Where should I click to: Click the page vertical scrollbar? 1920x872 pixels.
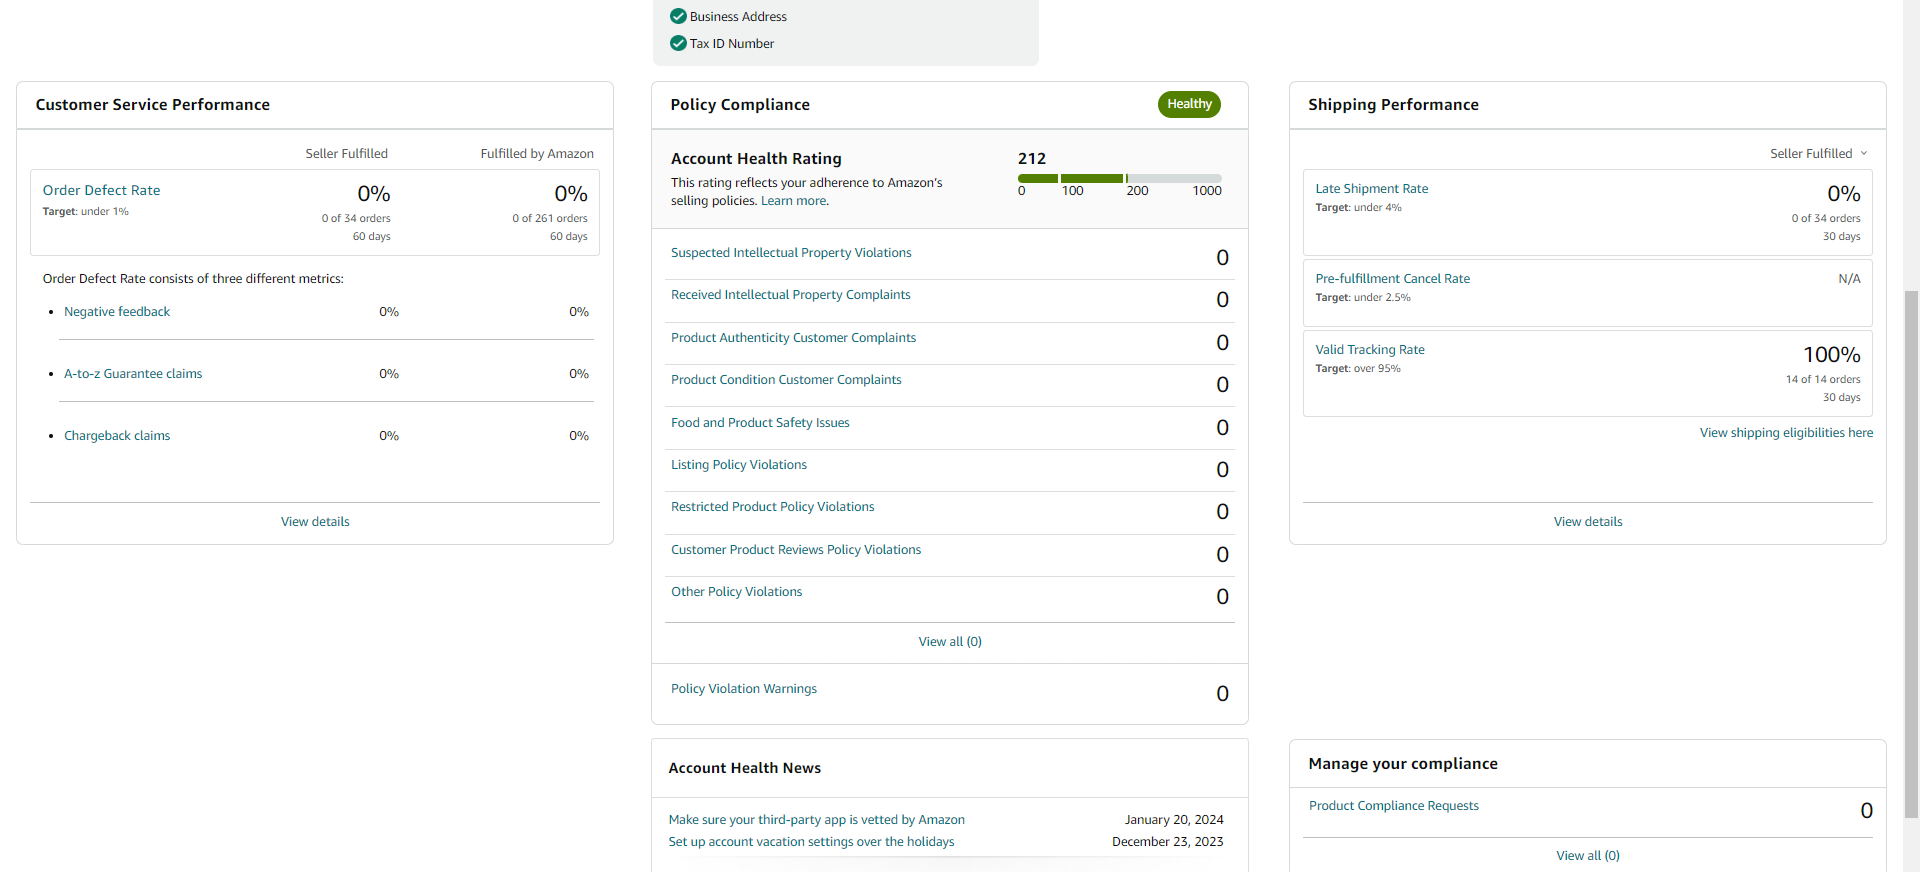[1911, 555]
